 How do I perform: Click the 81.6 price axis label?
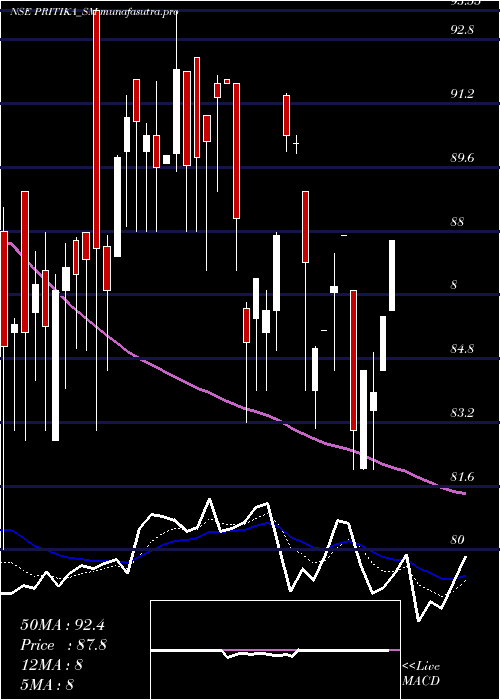pos(462,477)
